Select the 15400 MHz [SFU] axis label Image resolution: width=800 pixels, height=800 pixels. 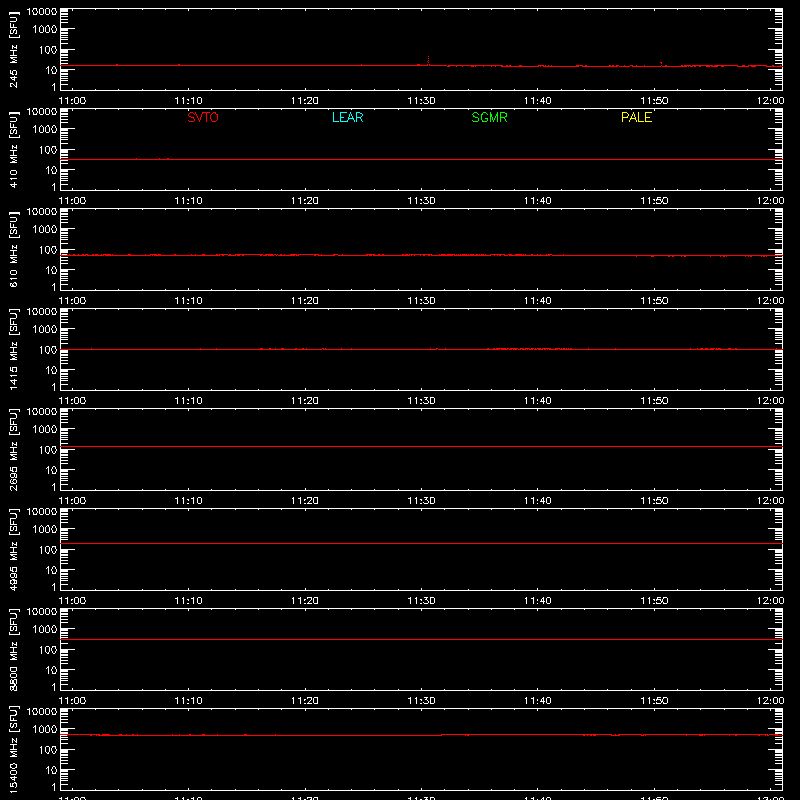(13, 749)
